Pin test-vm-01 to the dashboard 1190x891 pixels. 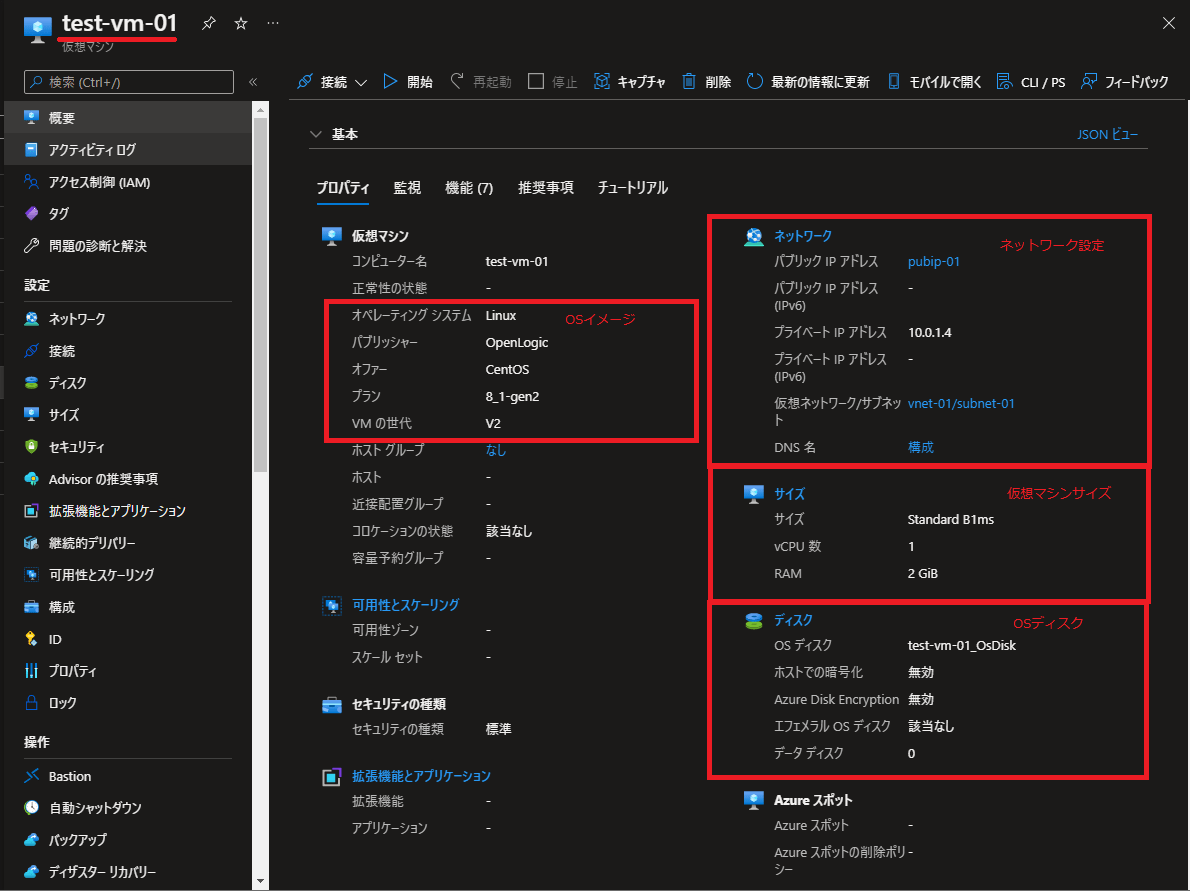[x=209, y=24]
